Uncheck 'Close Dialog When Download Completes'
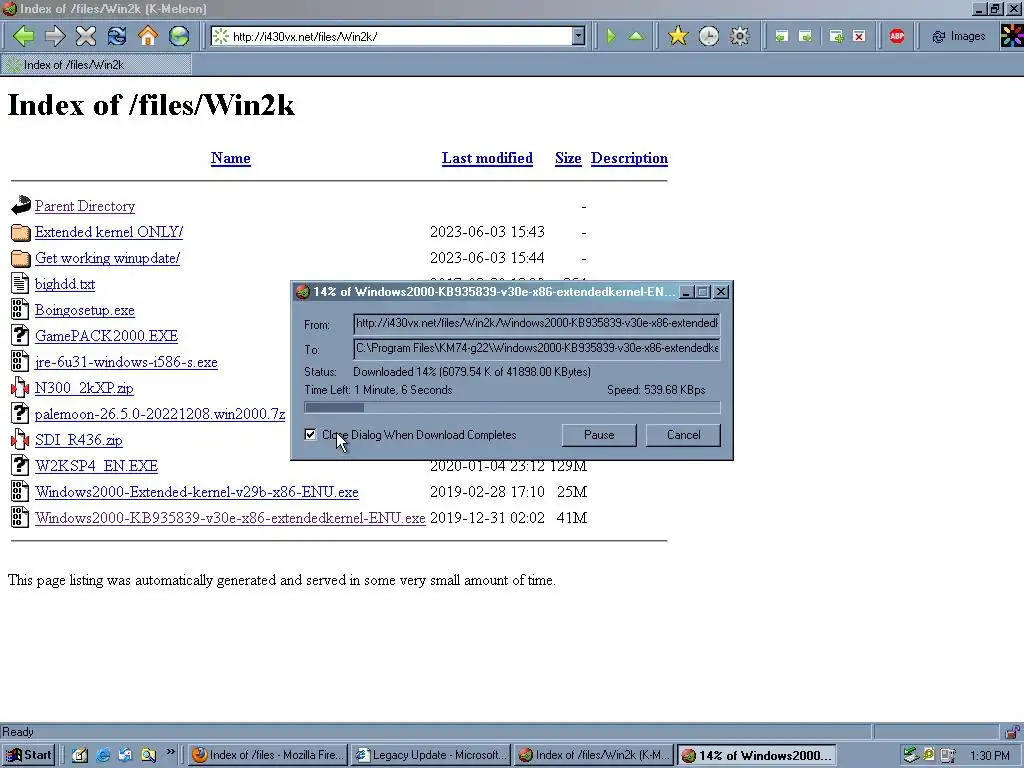This screenshot has width=1024, height=768. 310,434
